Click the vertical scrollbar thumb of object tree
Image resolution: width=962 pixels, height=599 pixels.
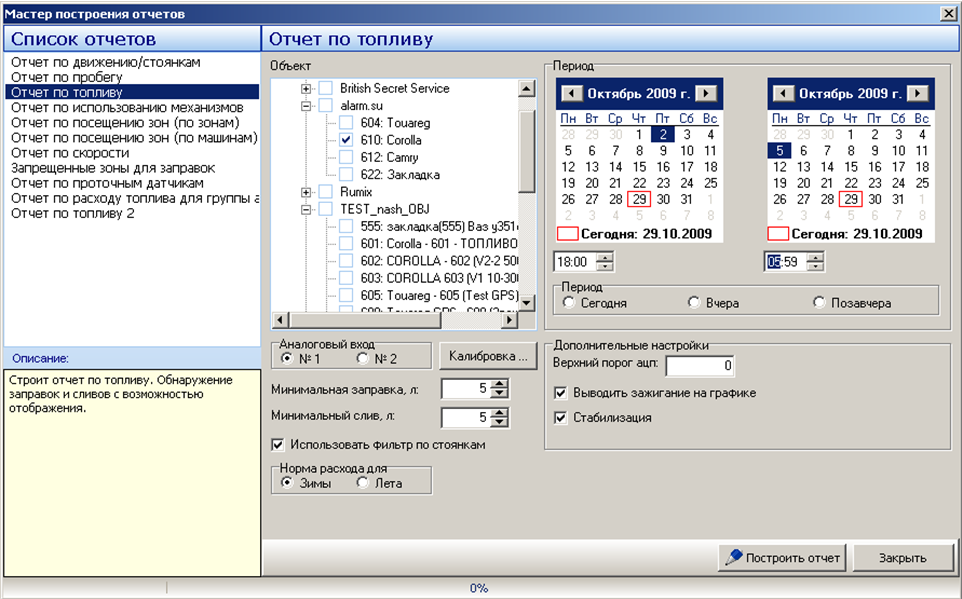[526, 152]
